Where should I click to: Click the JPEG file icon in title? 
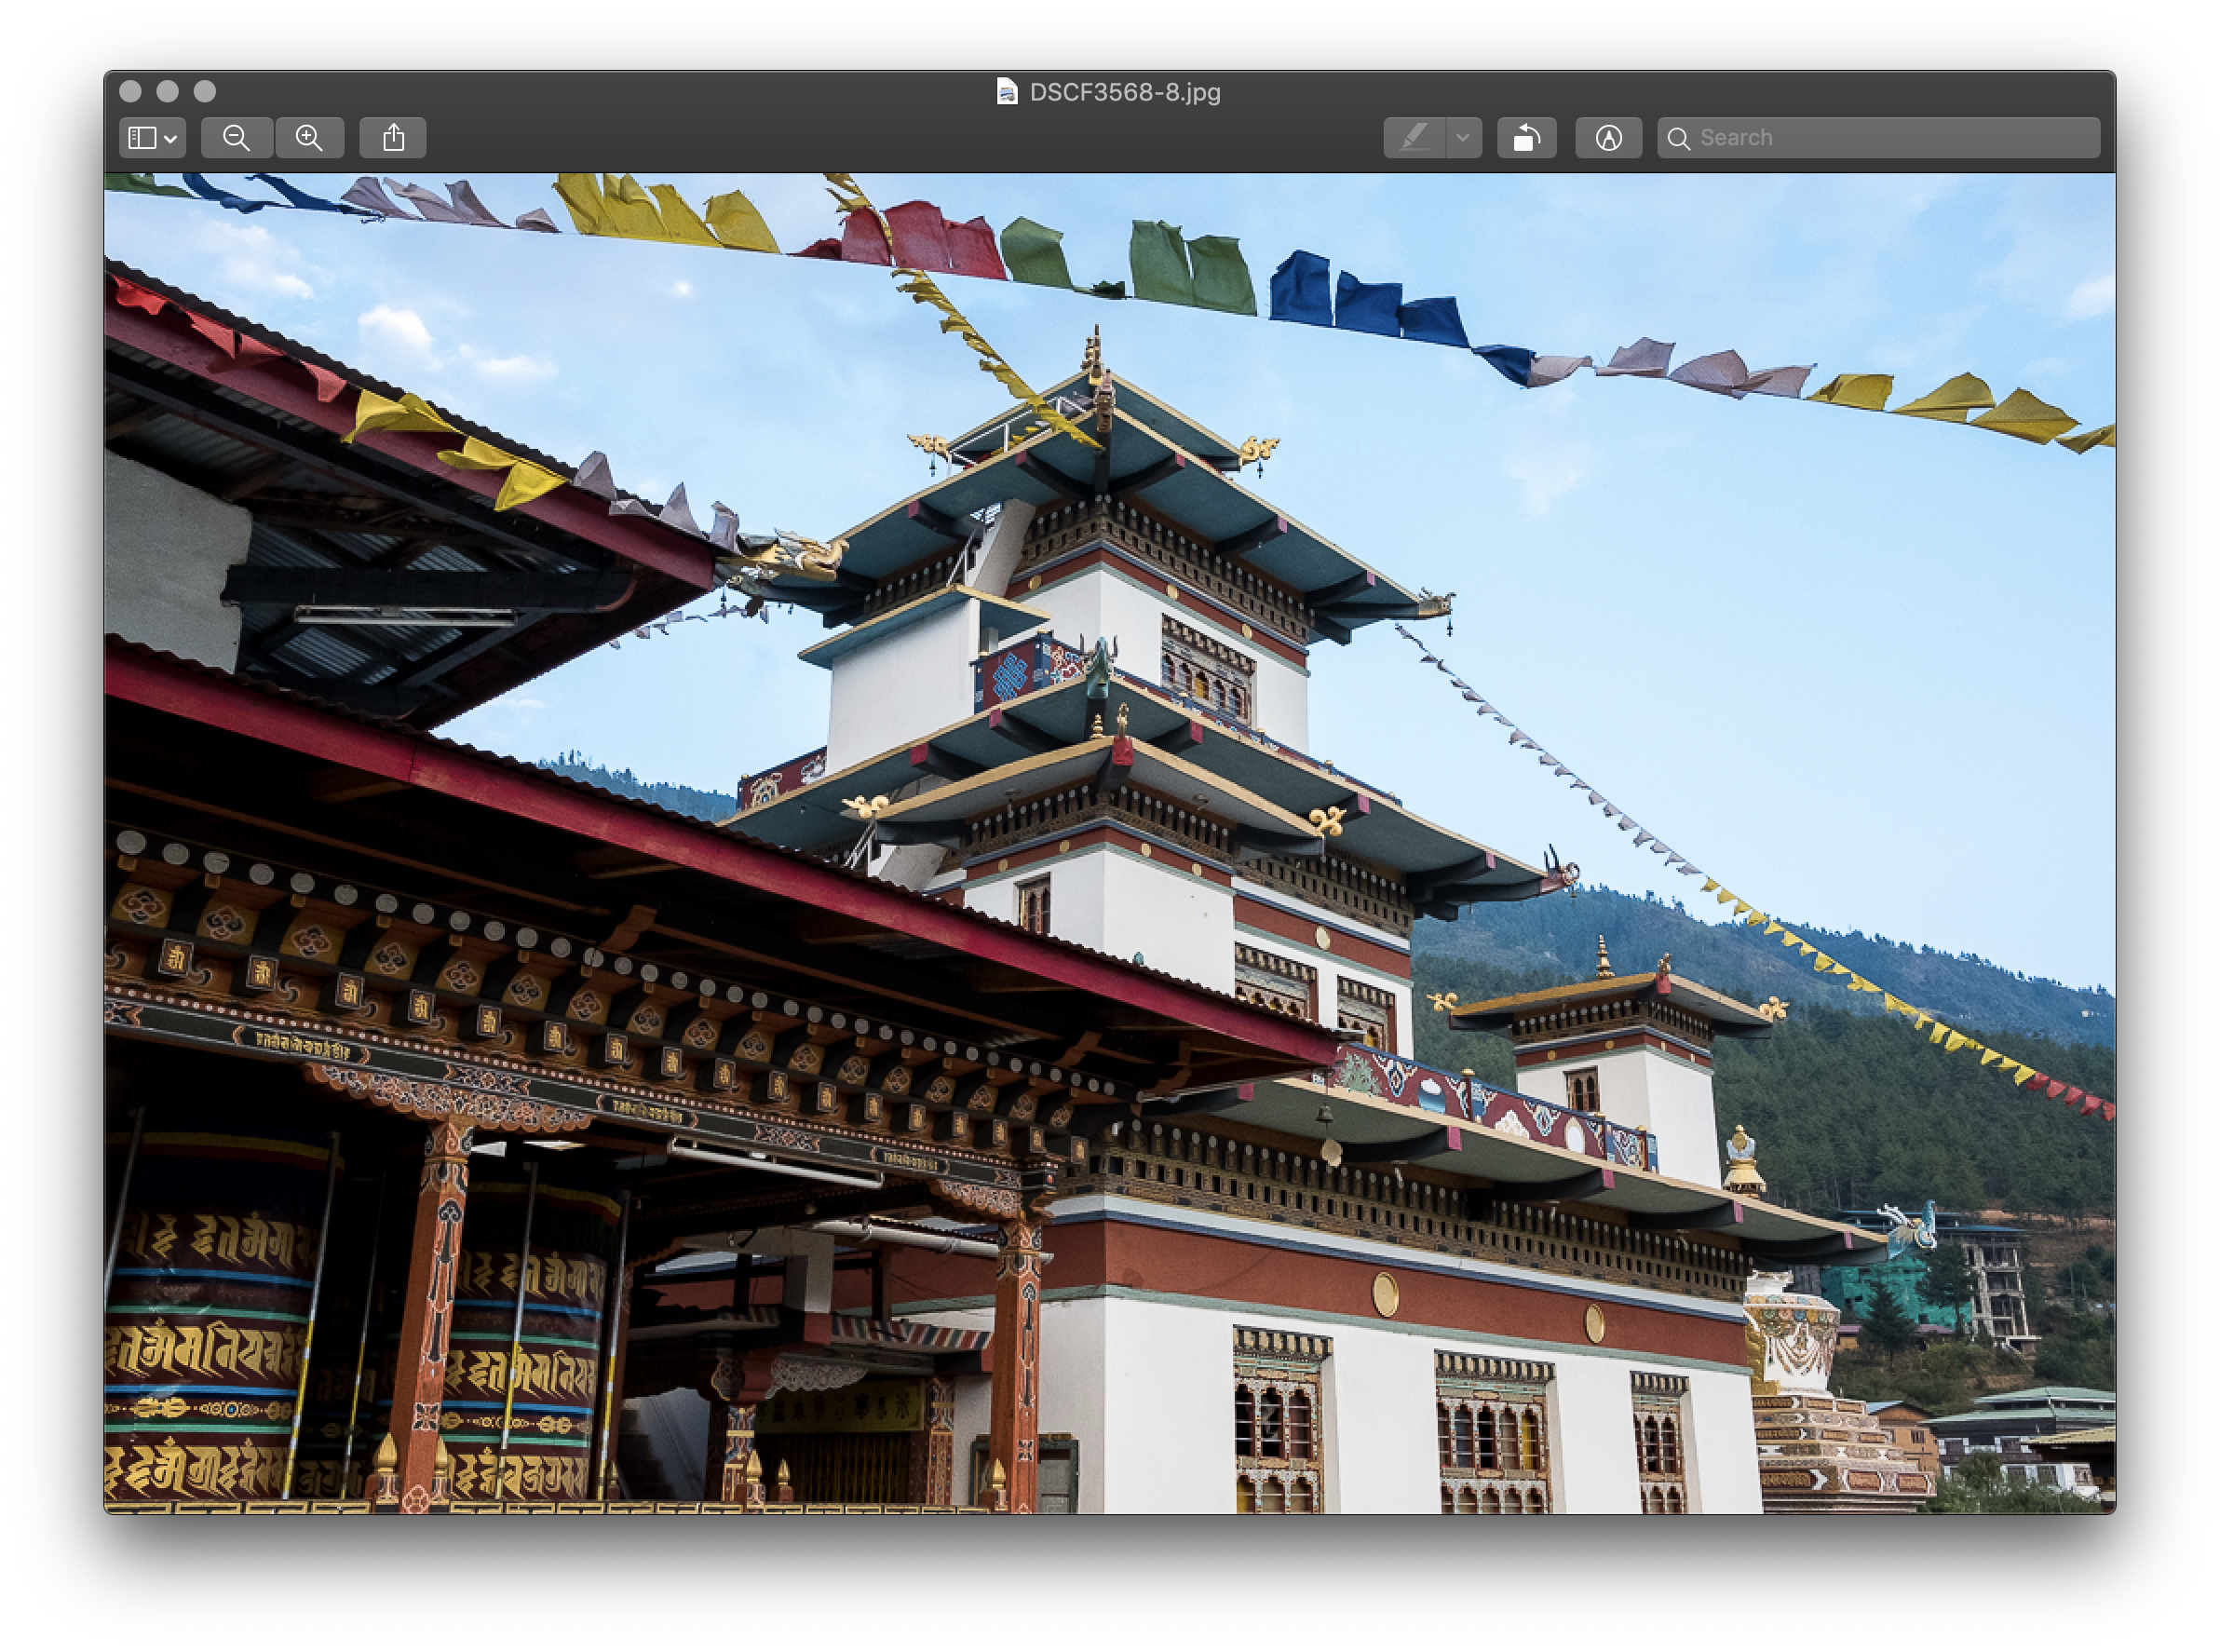click(x=1007, y=92)
